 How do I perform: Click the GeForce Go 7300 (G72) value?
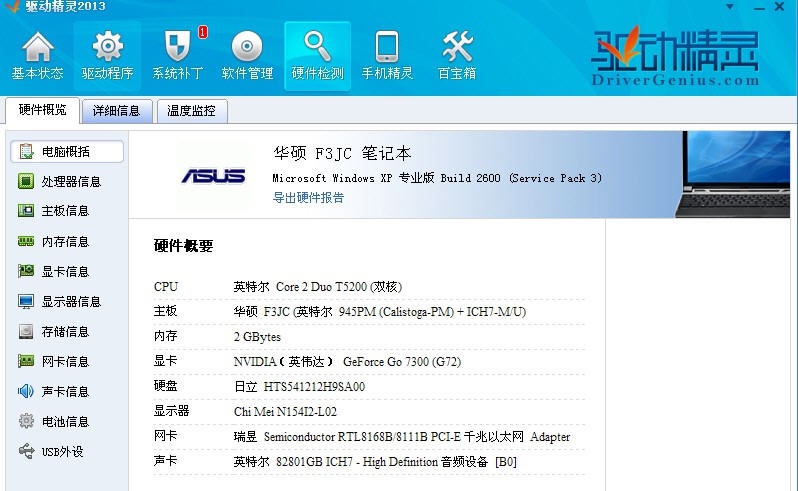click(347, 362)
